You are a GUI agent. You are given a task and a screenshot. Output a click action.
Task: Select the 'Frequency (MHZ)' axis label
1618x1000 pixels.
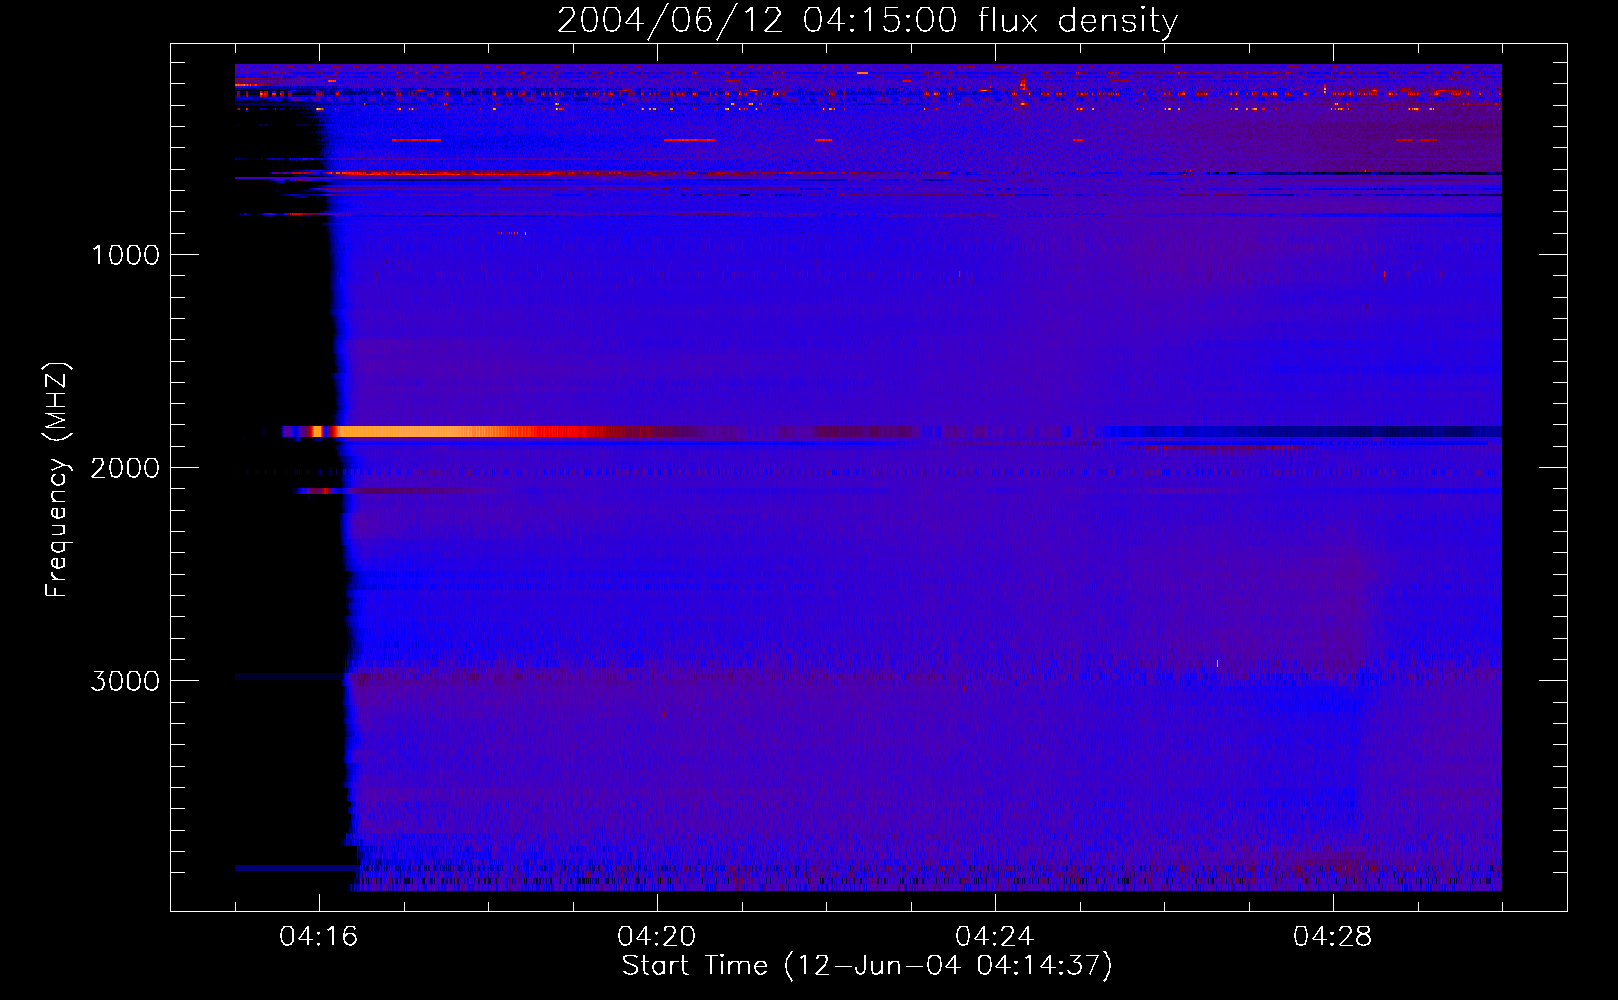56,480
